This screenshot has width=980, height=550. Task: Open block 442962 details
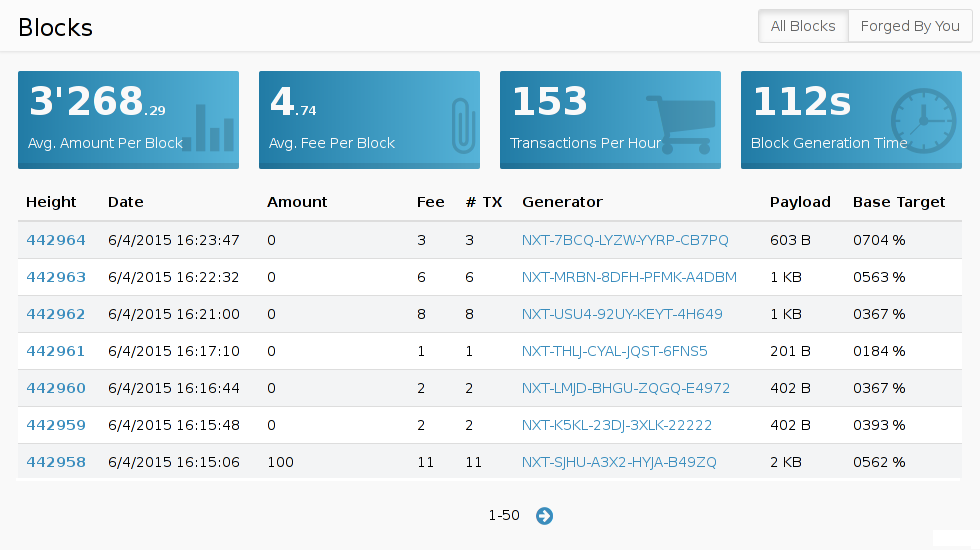pos(56,314)
